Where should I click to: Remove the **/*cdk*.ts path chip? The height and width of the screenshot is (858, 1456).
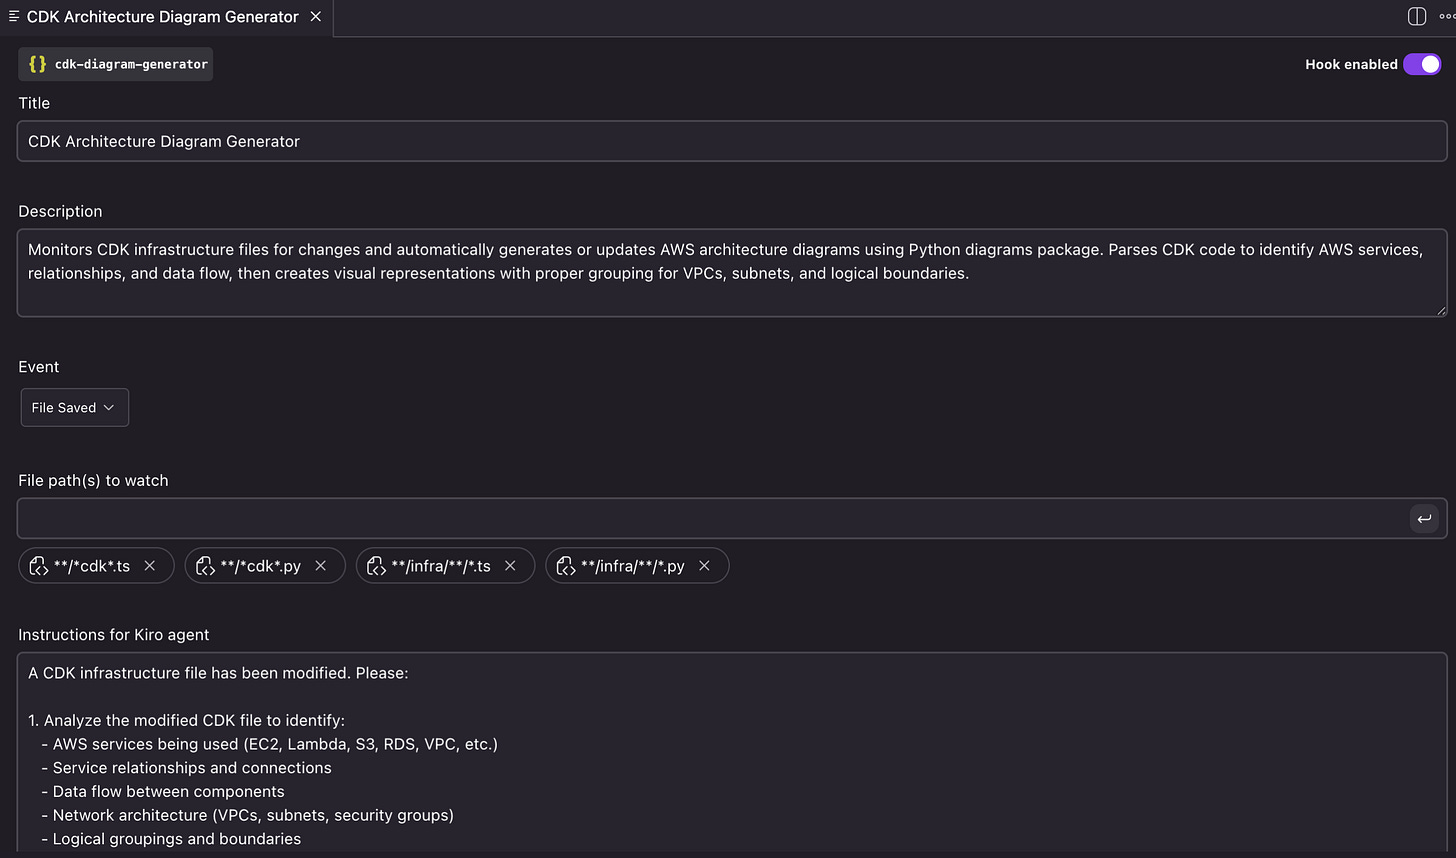150,566
